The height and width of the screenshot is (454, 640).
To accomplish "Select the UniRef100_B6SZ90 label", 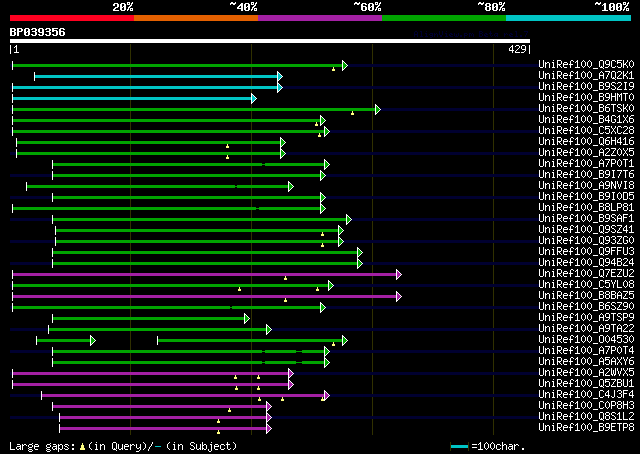I will (586, 307).
